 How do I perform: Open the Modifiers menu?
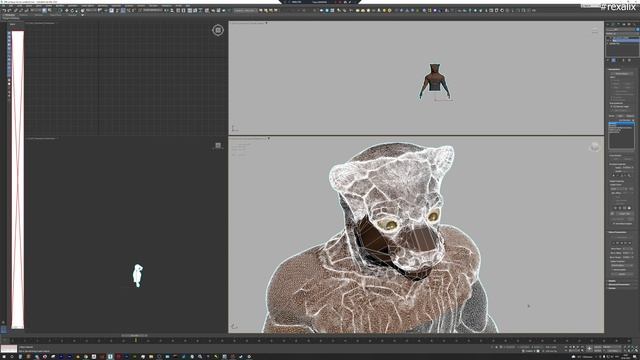click(x=60, y=6)
